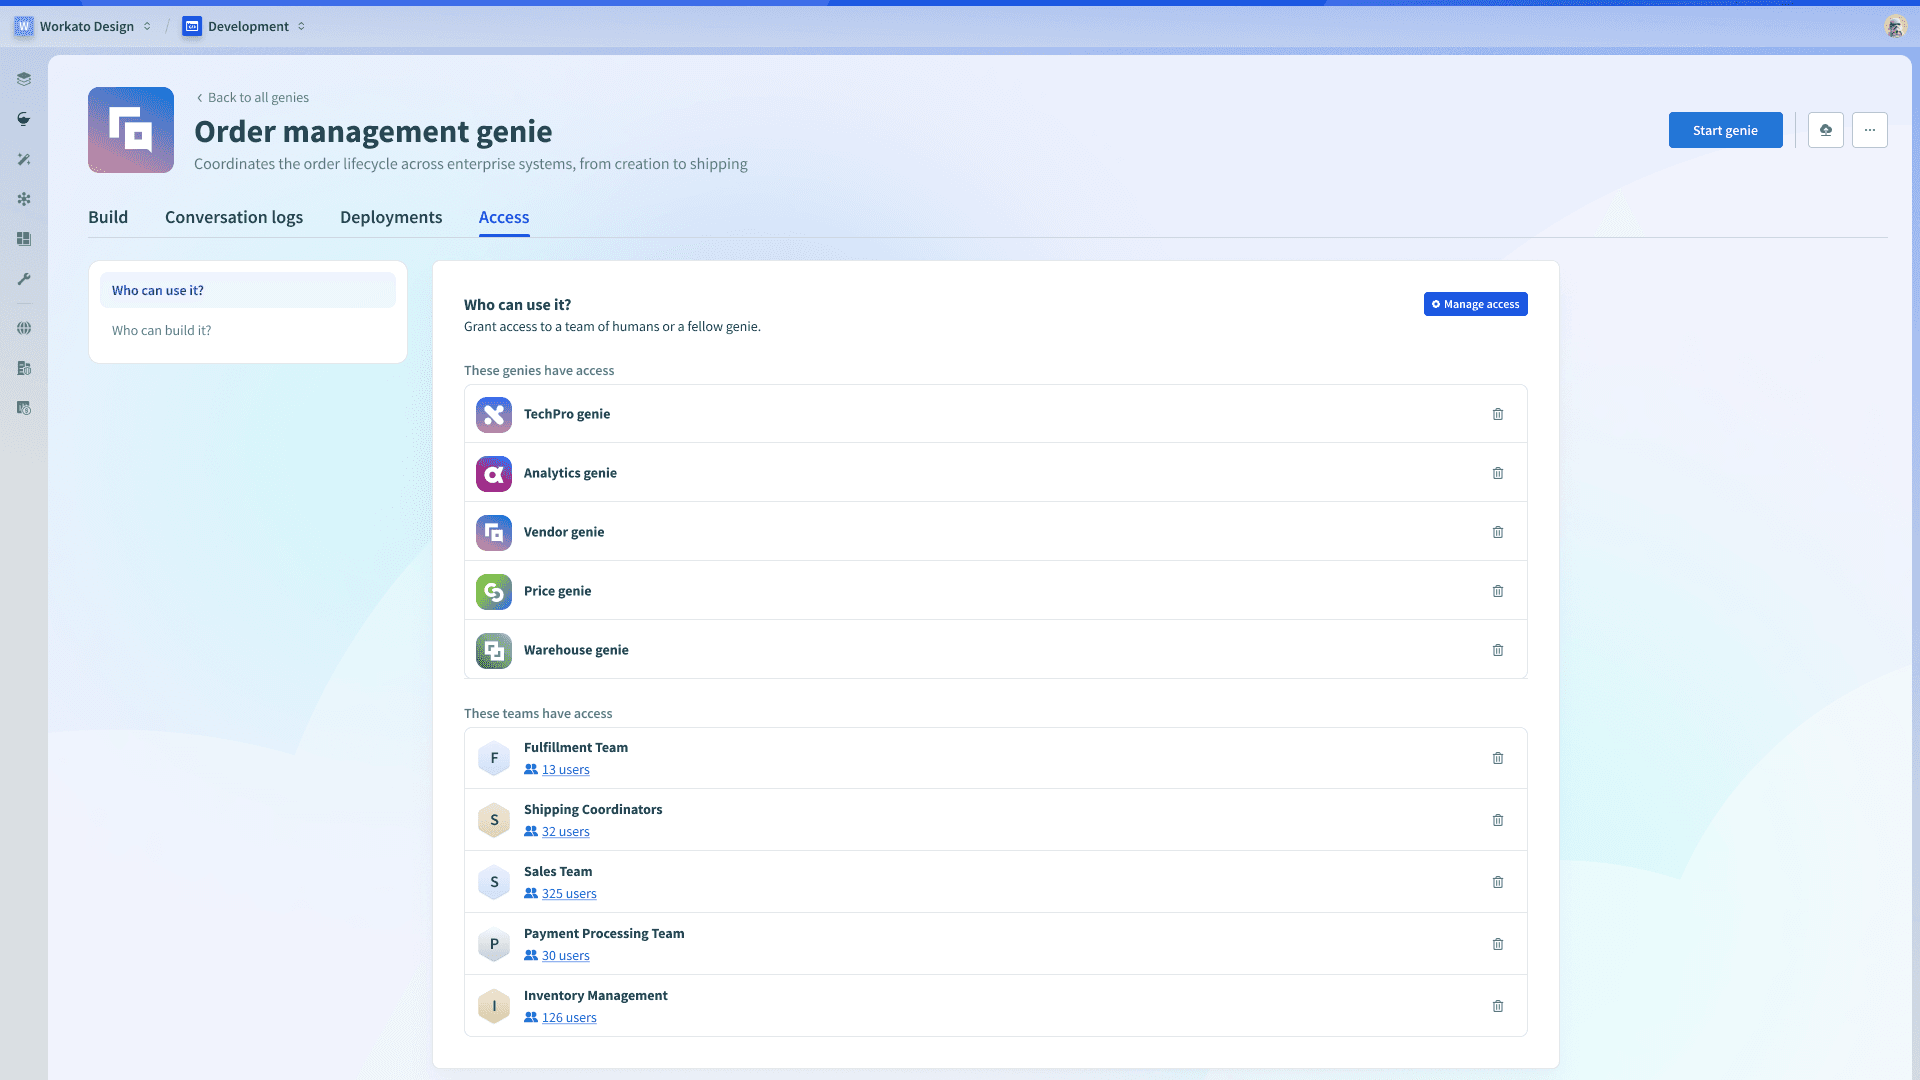Viewport: 1920px width, 1080px height.
Task: Remove Sales Team using trash icon
Action: 1497,882
